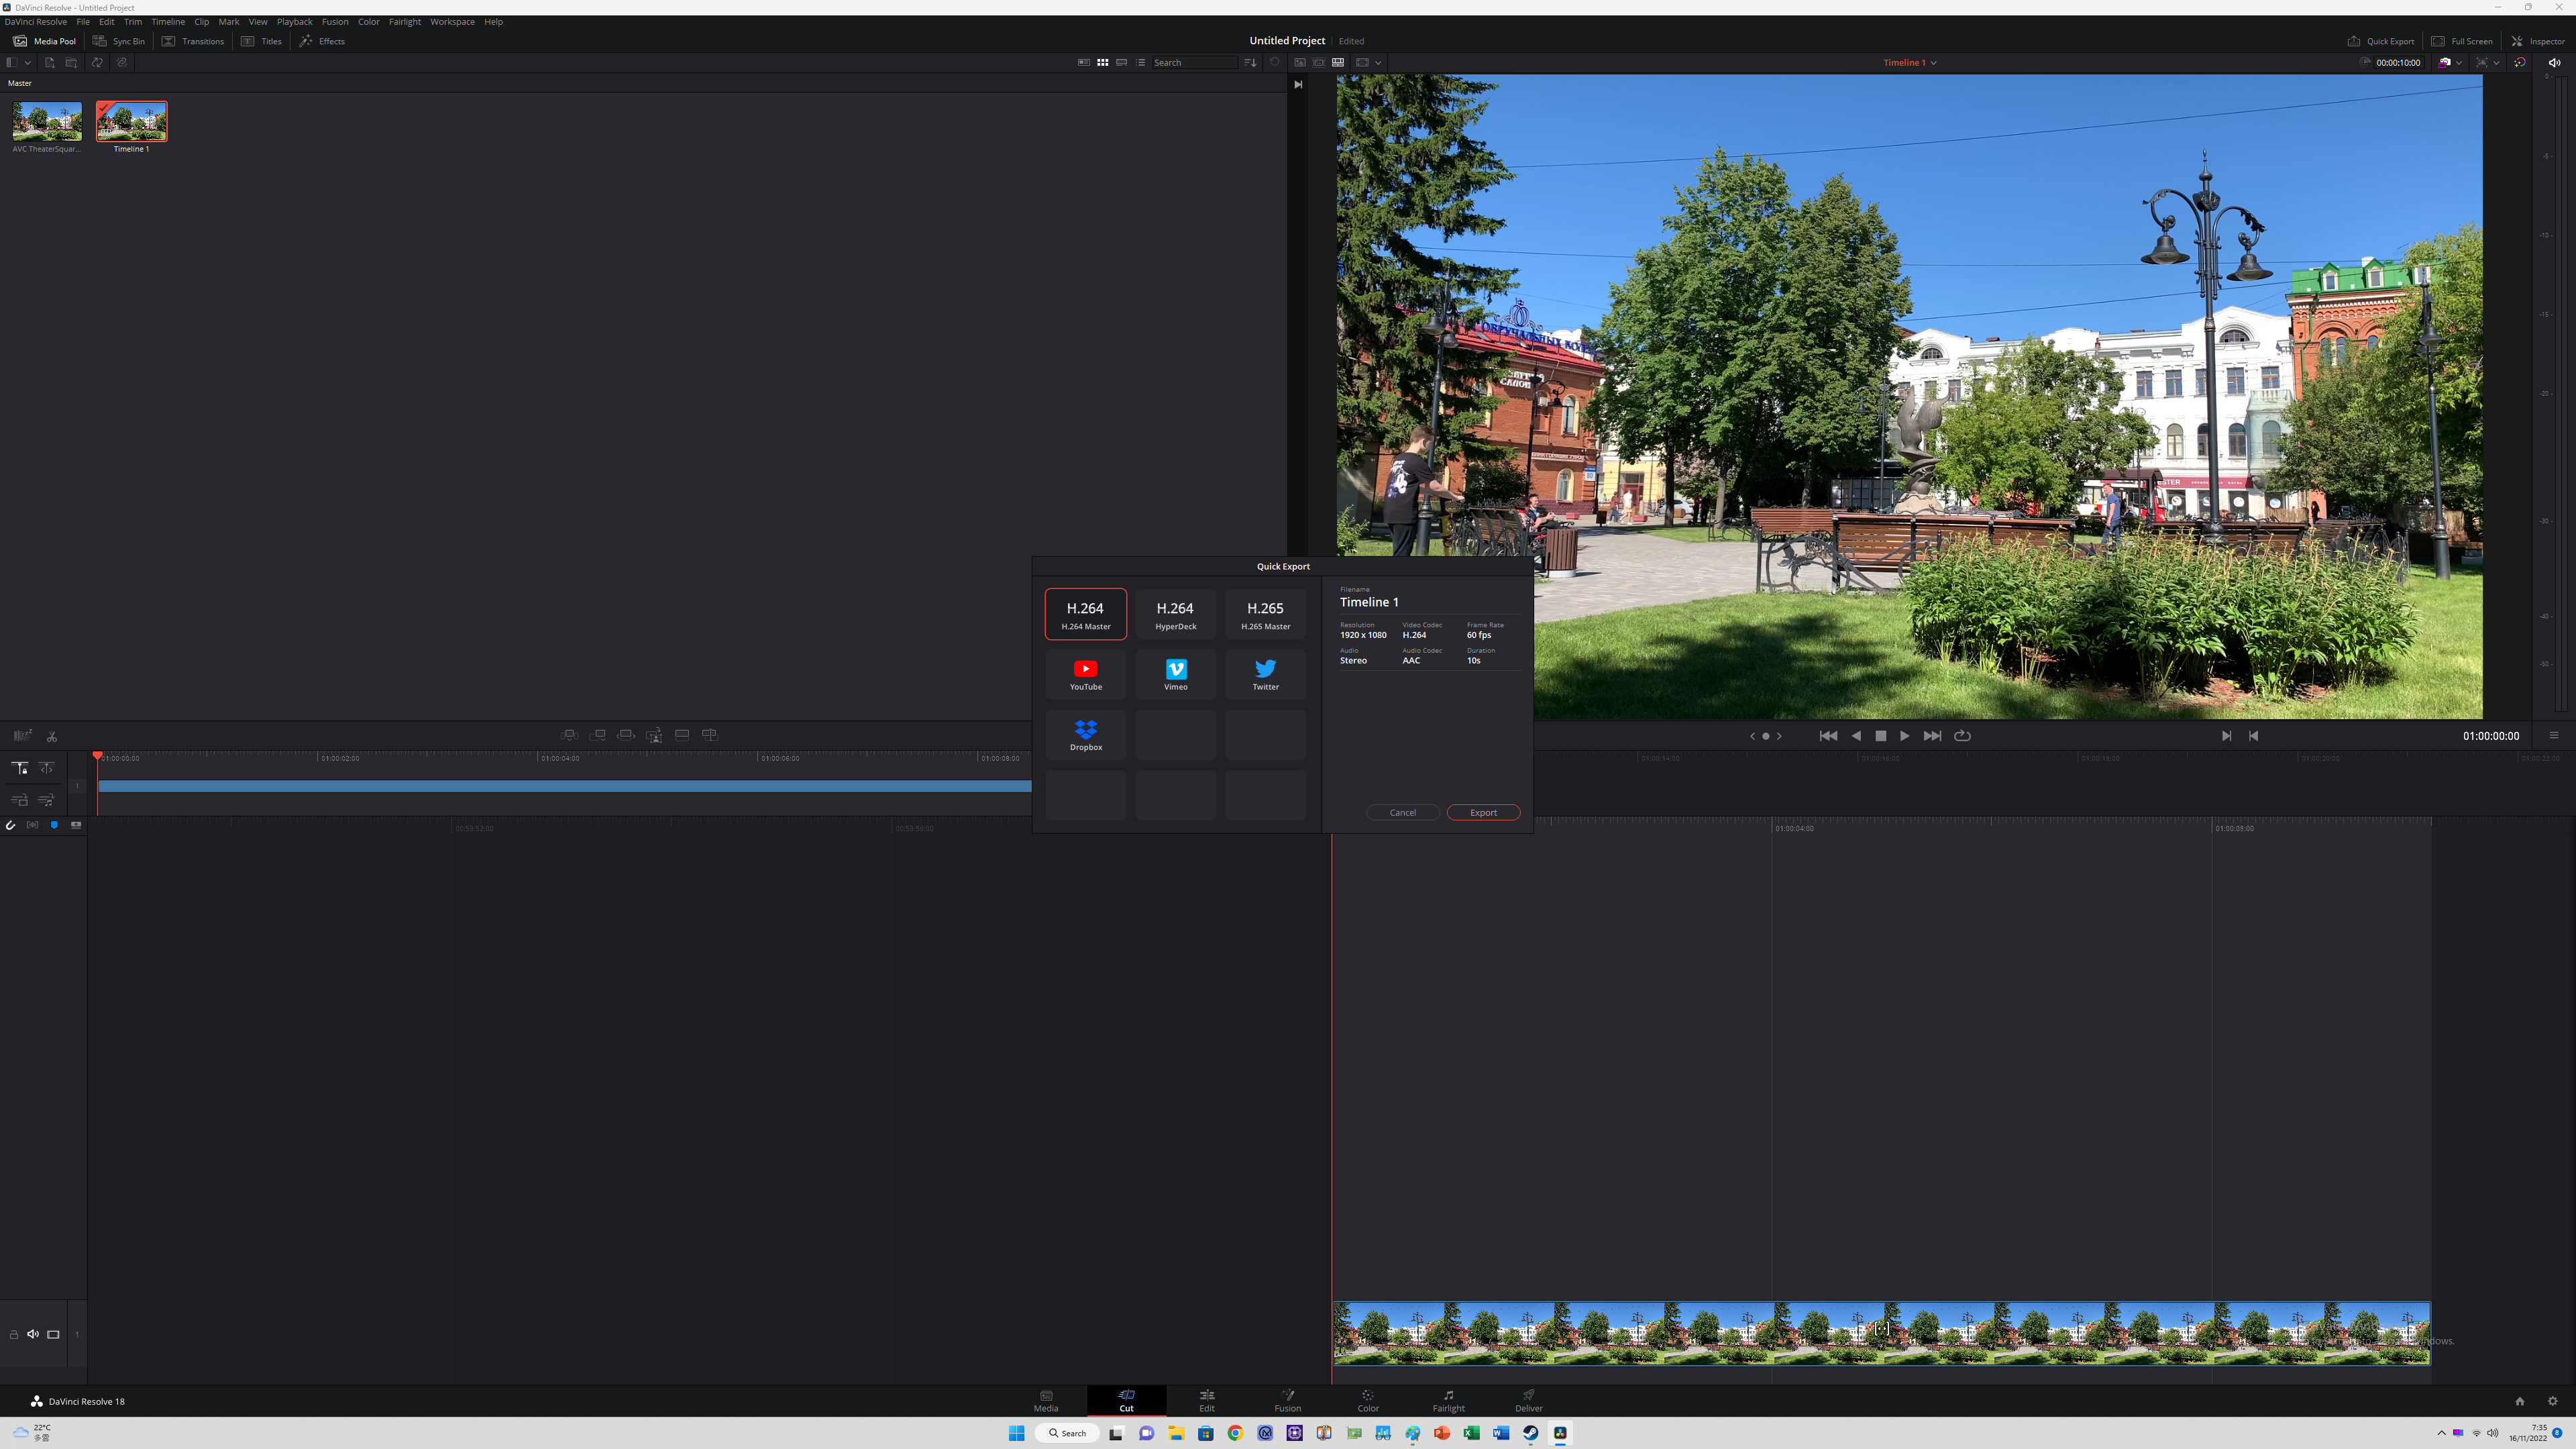Open the Workspace menu
This screenshot has width=2576, height=1449.
click(452, 21)
